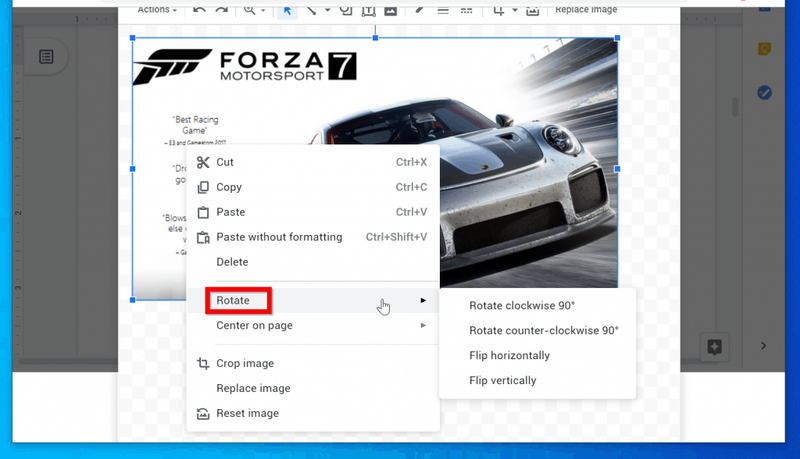Click the top-middle image resize handle
The image size is (800, 459).
click(x=376, y=38)
